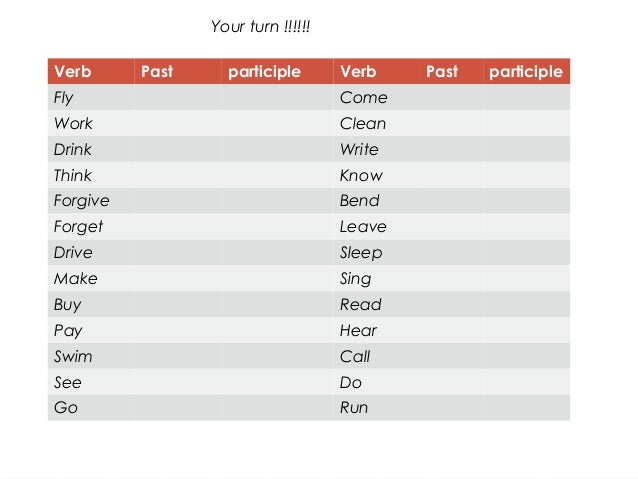Click the empty participle cell beside 'Think'
Viewport: 638px width, 479px height.
(277, 175)
